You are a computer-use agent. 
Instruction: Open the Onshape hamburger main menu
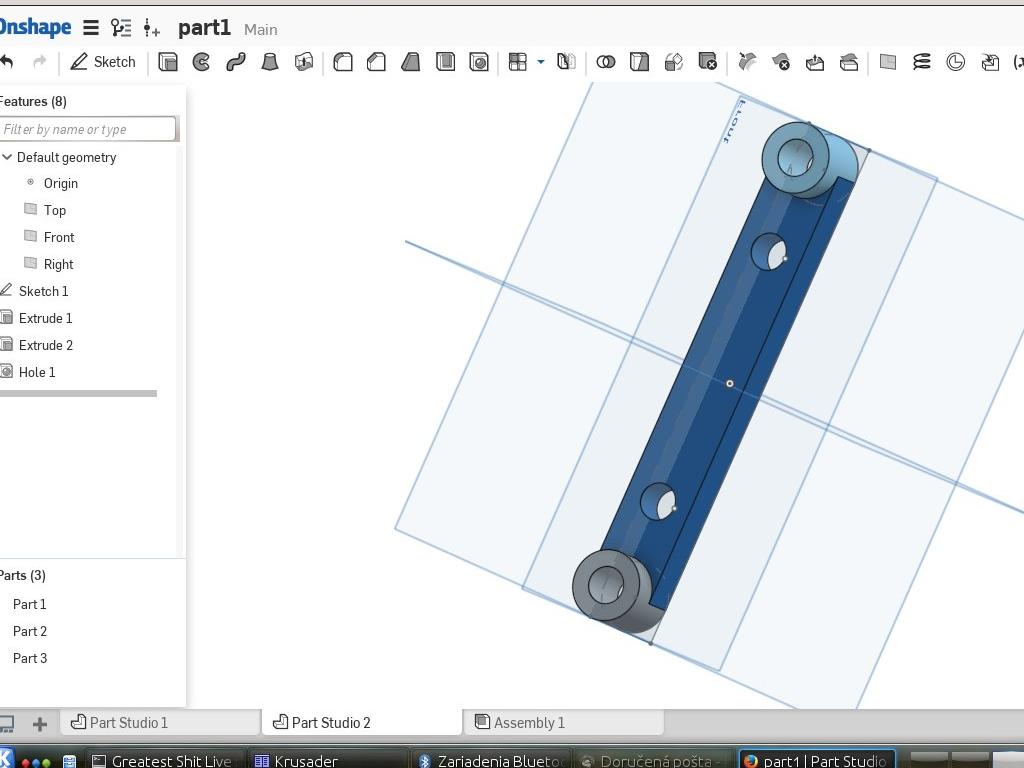tap(90, 29)
